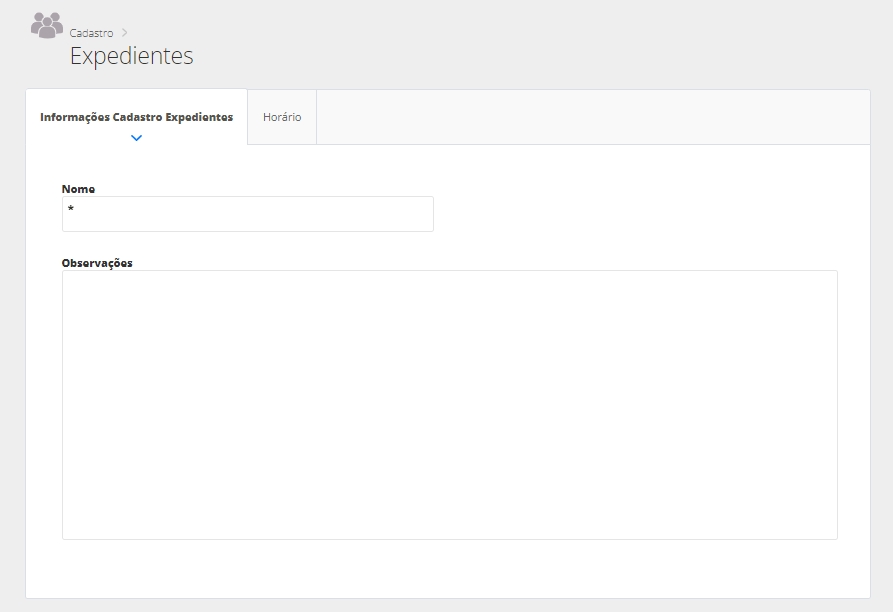
Task: Click the empty tab strip beside Horário
Action: (x=590, y=117)
